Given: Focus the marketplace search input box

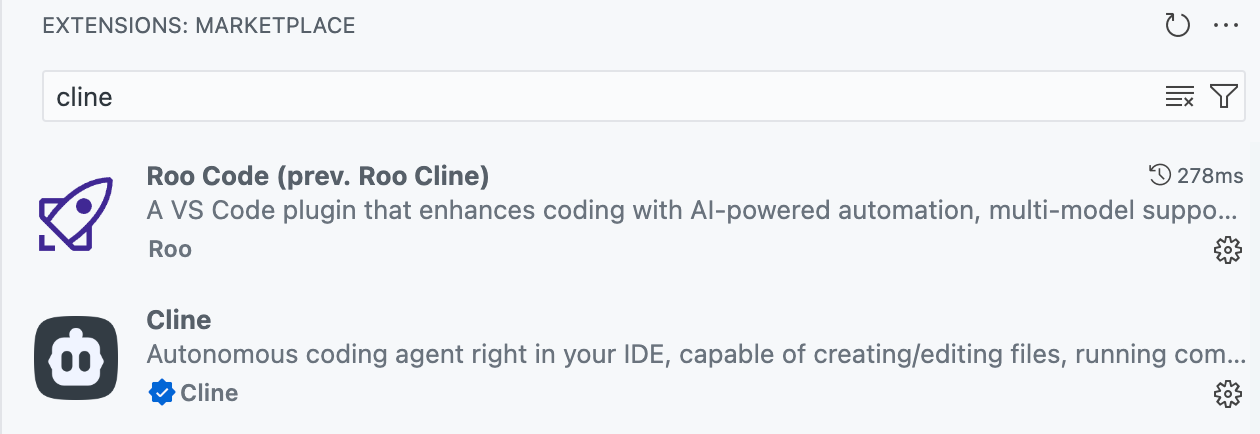Looking at the screenshot, I should 600,97.
